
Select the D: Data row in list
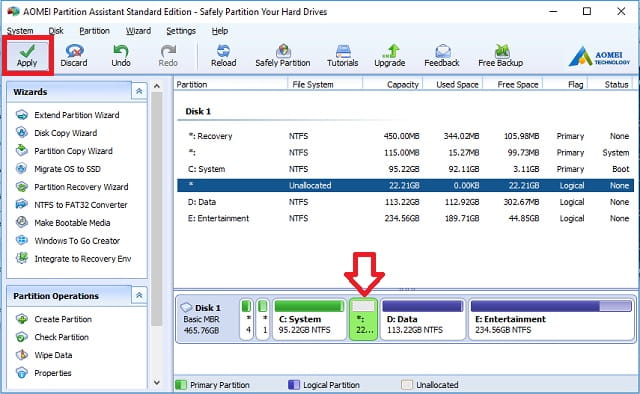406,202
